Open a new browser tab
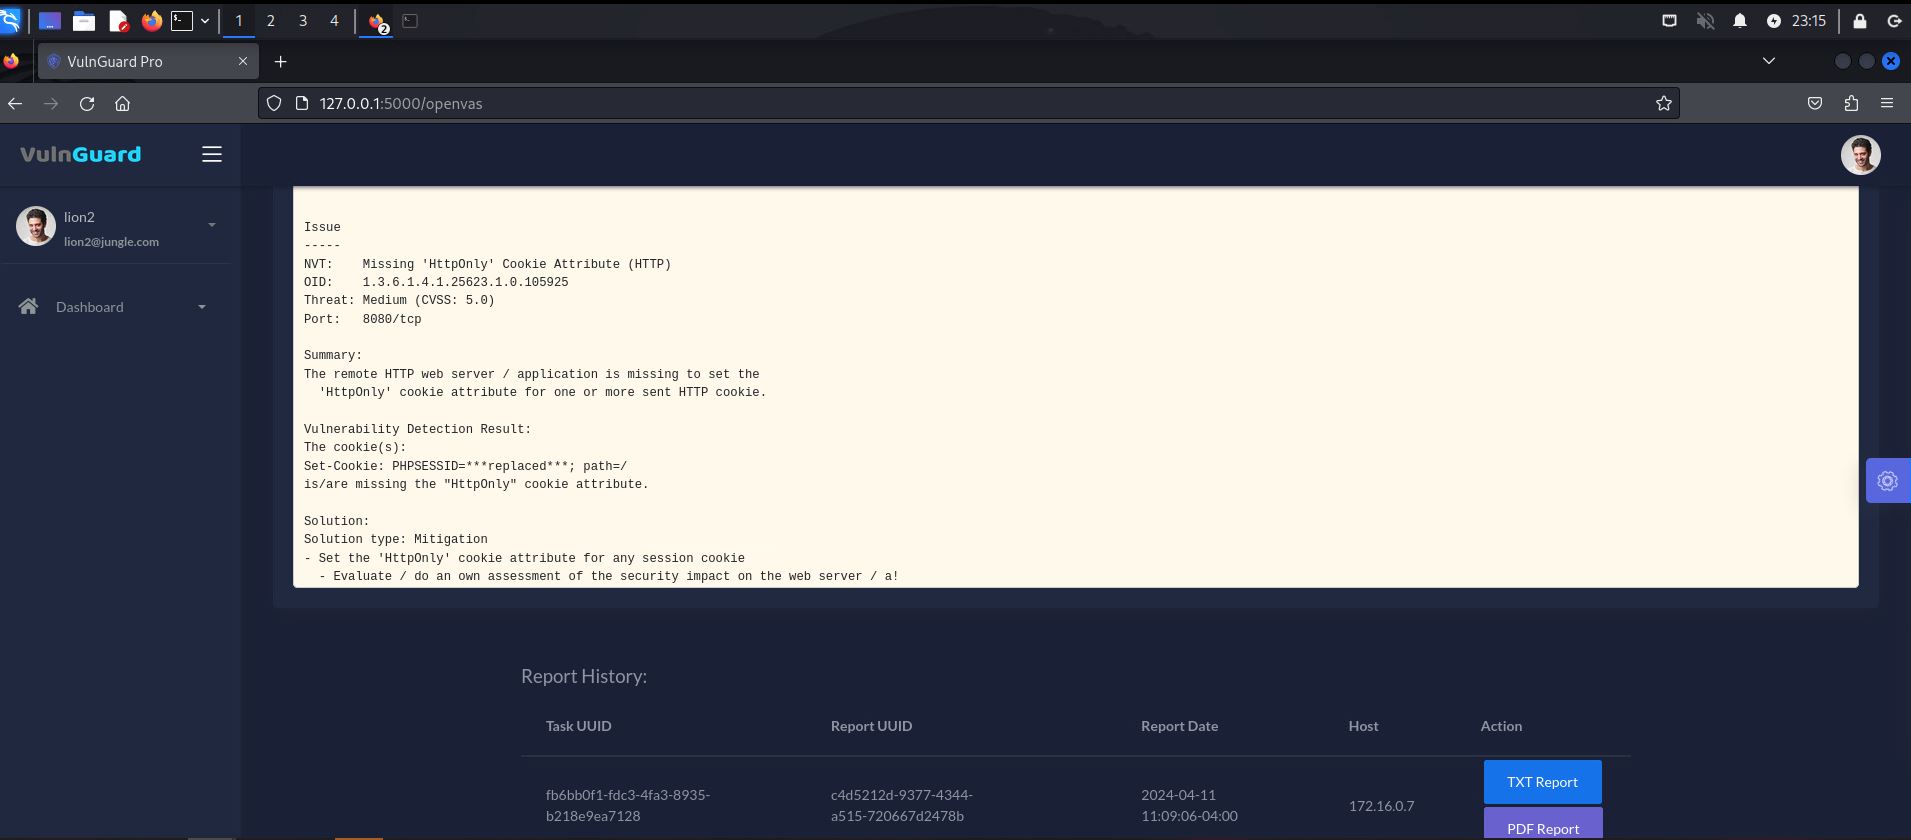This screenshot has height=840, width=1911. [x=281, y=61]
